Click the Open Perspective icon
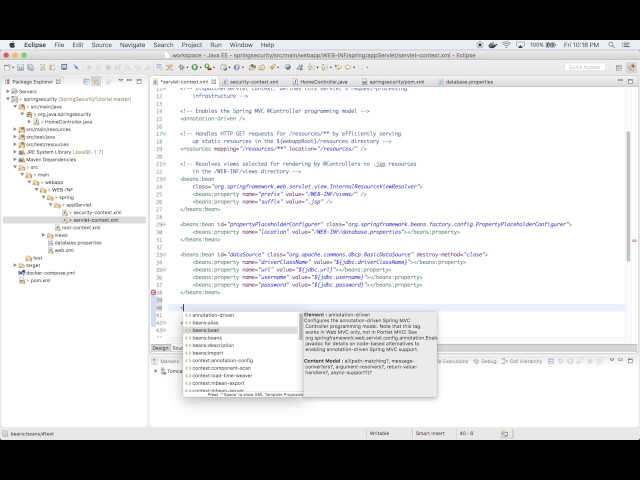 [x=619, y=67]
